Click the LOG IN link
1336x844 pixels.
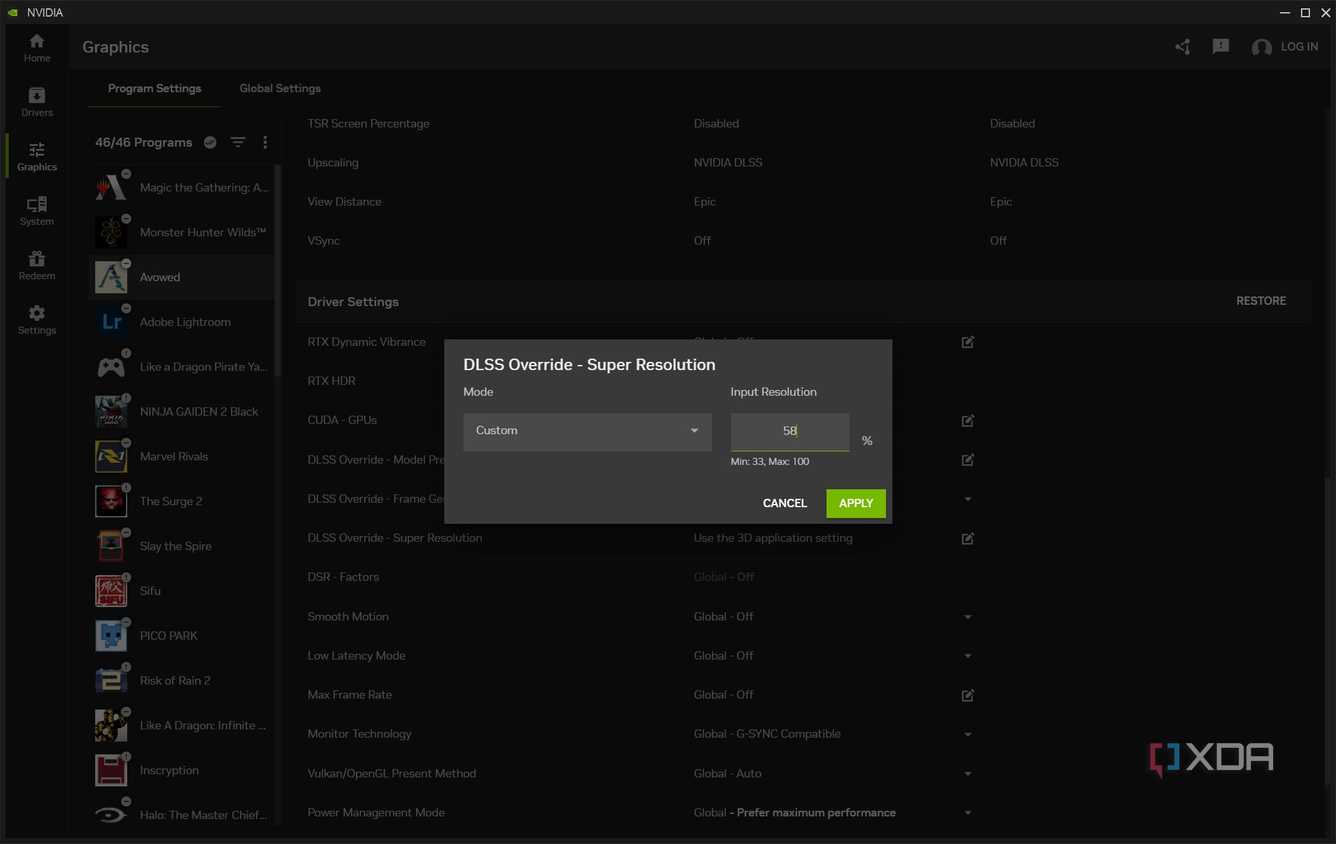(x=1299, y=47)
